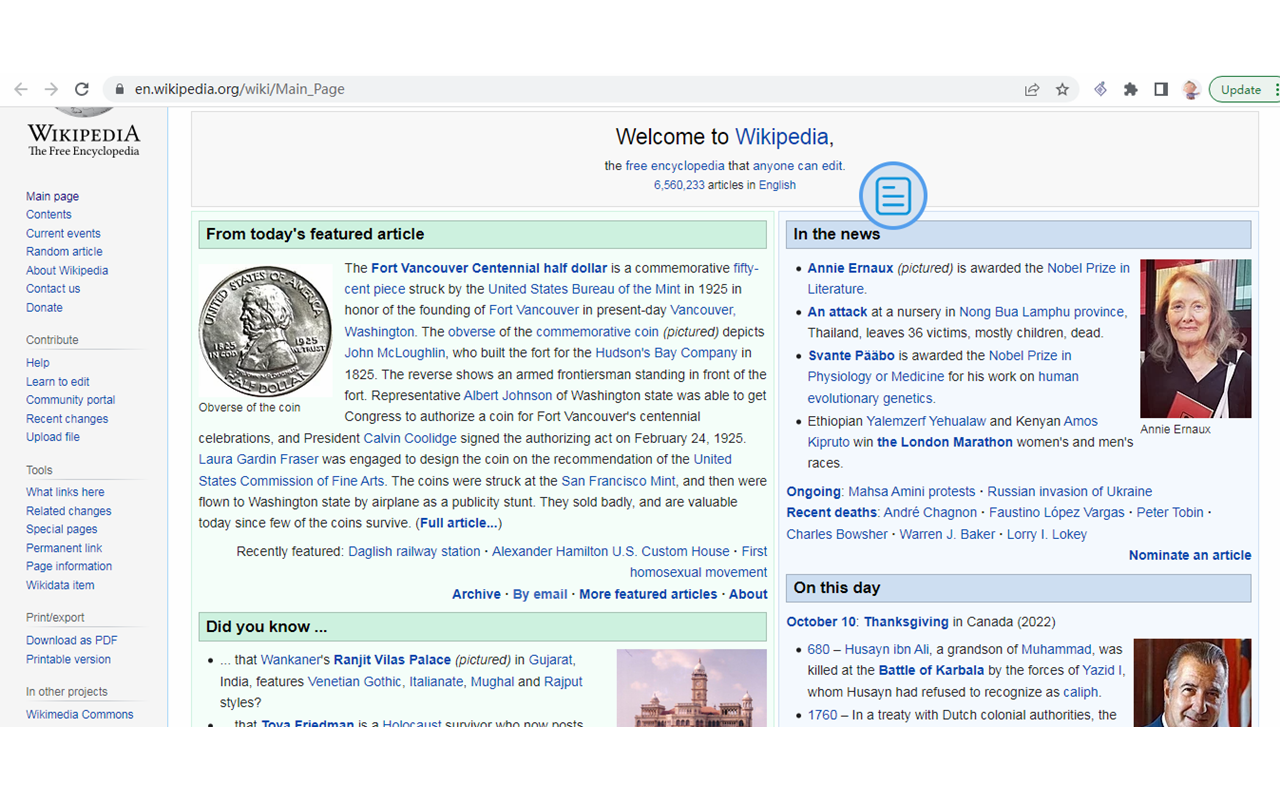Click Download as PDF
Viewport: 1280px width, 800px height.
(72, 640)
